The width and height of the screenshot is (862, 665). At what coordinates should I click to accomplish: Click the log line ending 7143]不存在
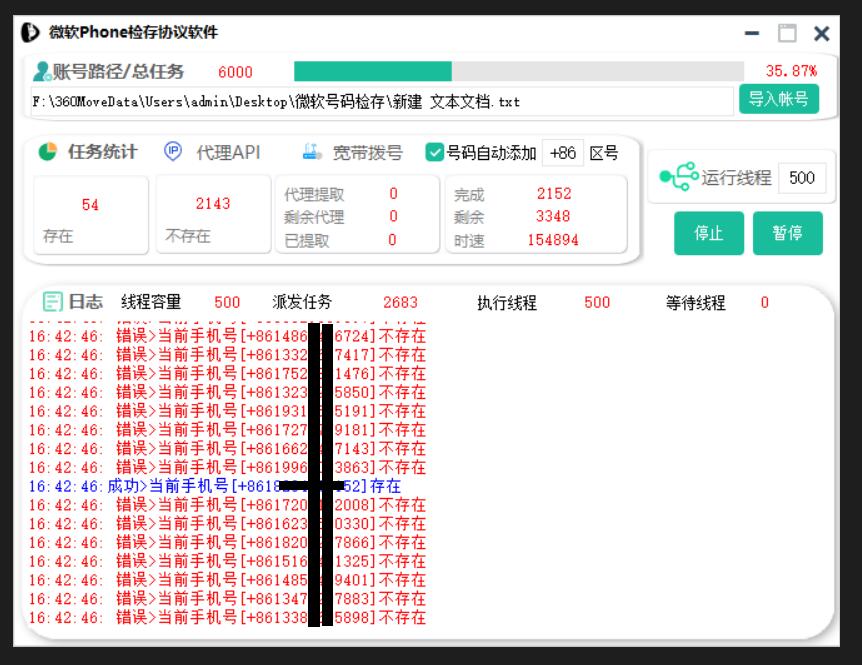point(228,448)
